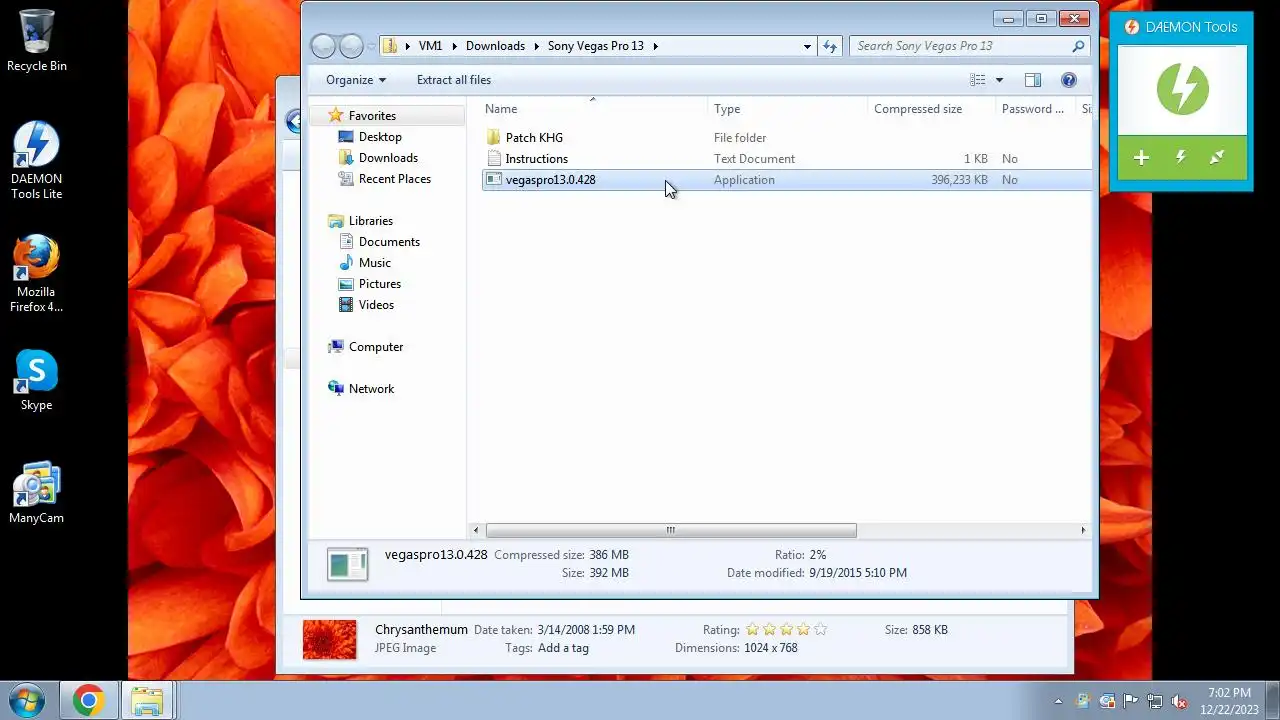Viewport: 1280px width, 720px height.
Task: Sort by Compressed size column header
Action: coord(931,109)
